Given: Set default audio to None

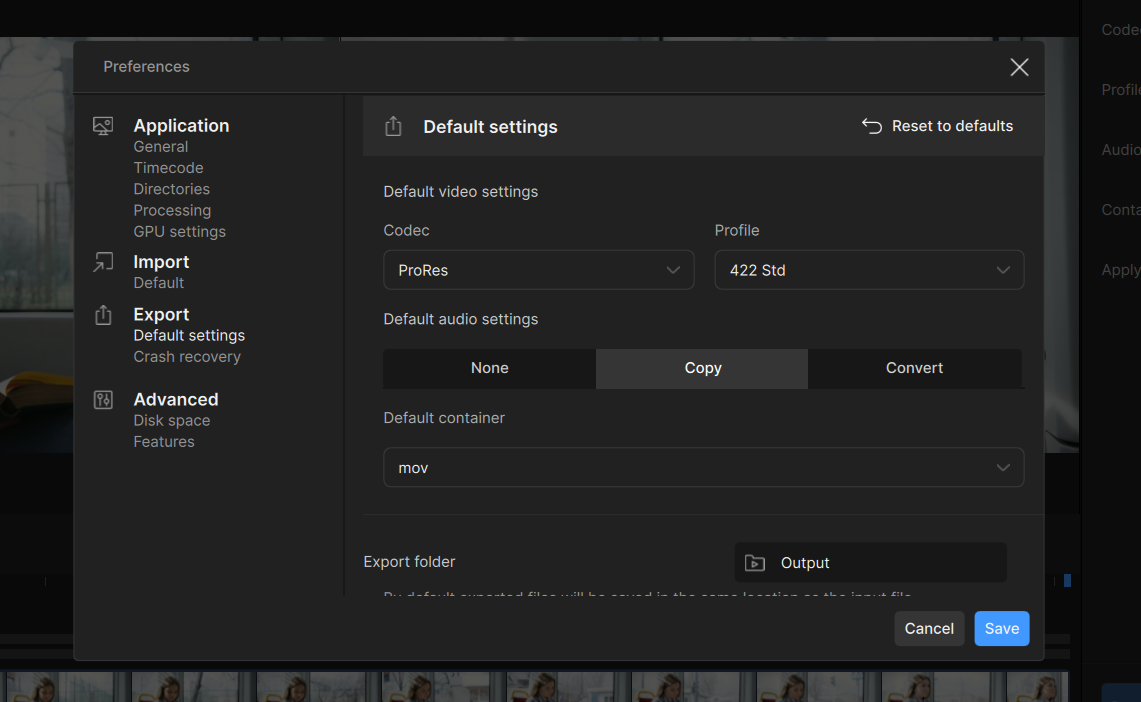Looking at the screenshot, I should pyautogui.click(x=490, y=368).
